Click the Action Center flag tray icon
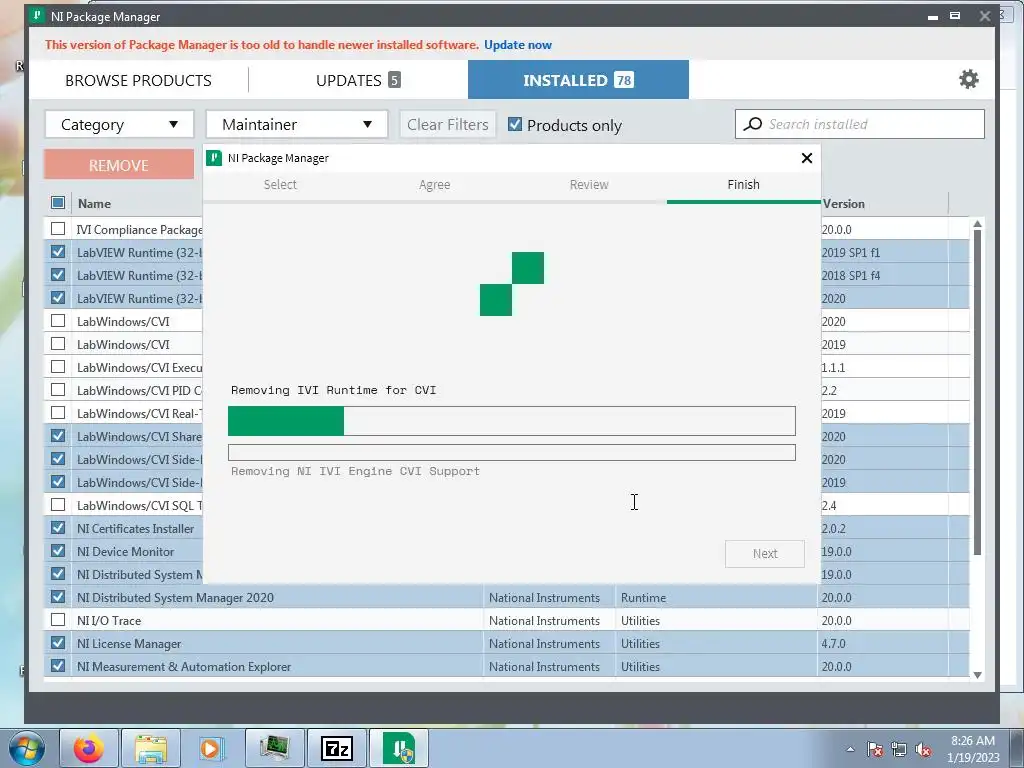 875,750
